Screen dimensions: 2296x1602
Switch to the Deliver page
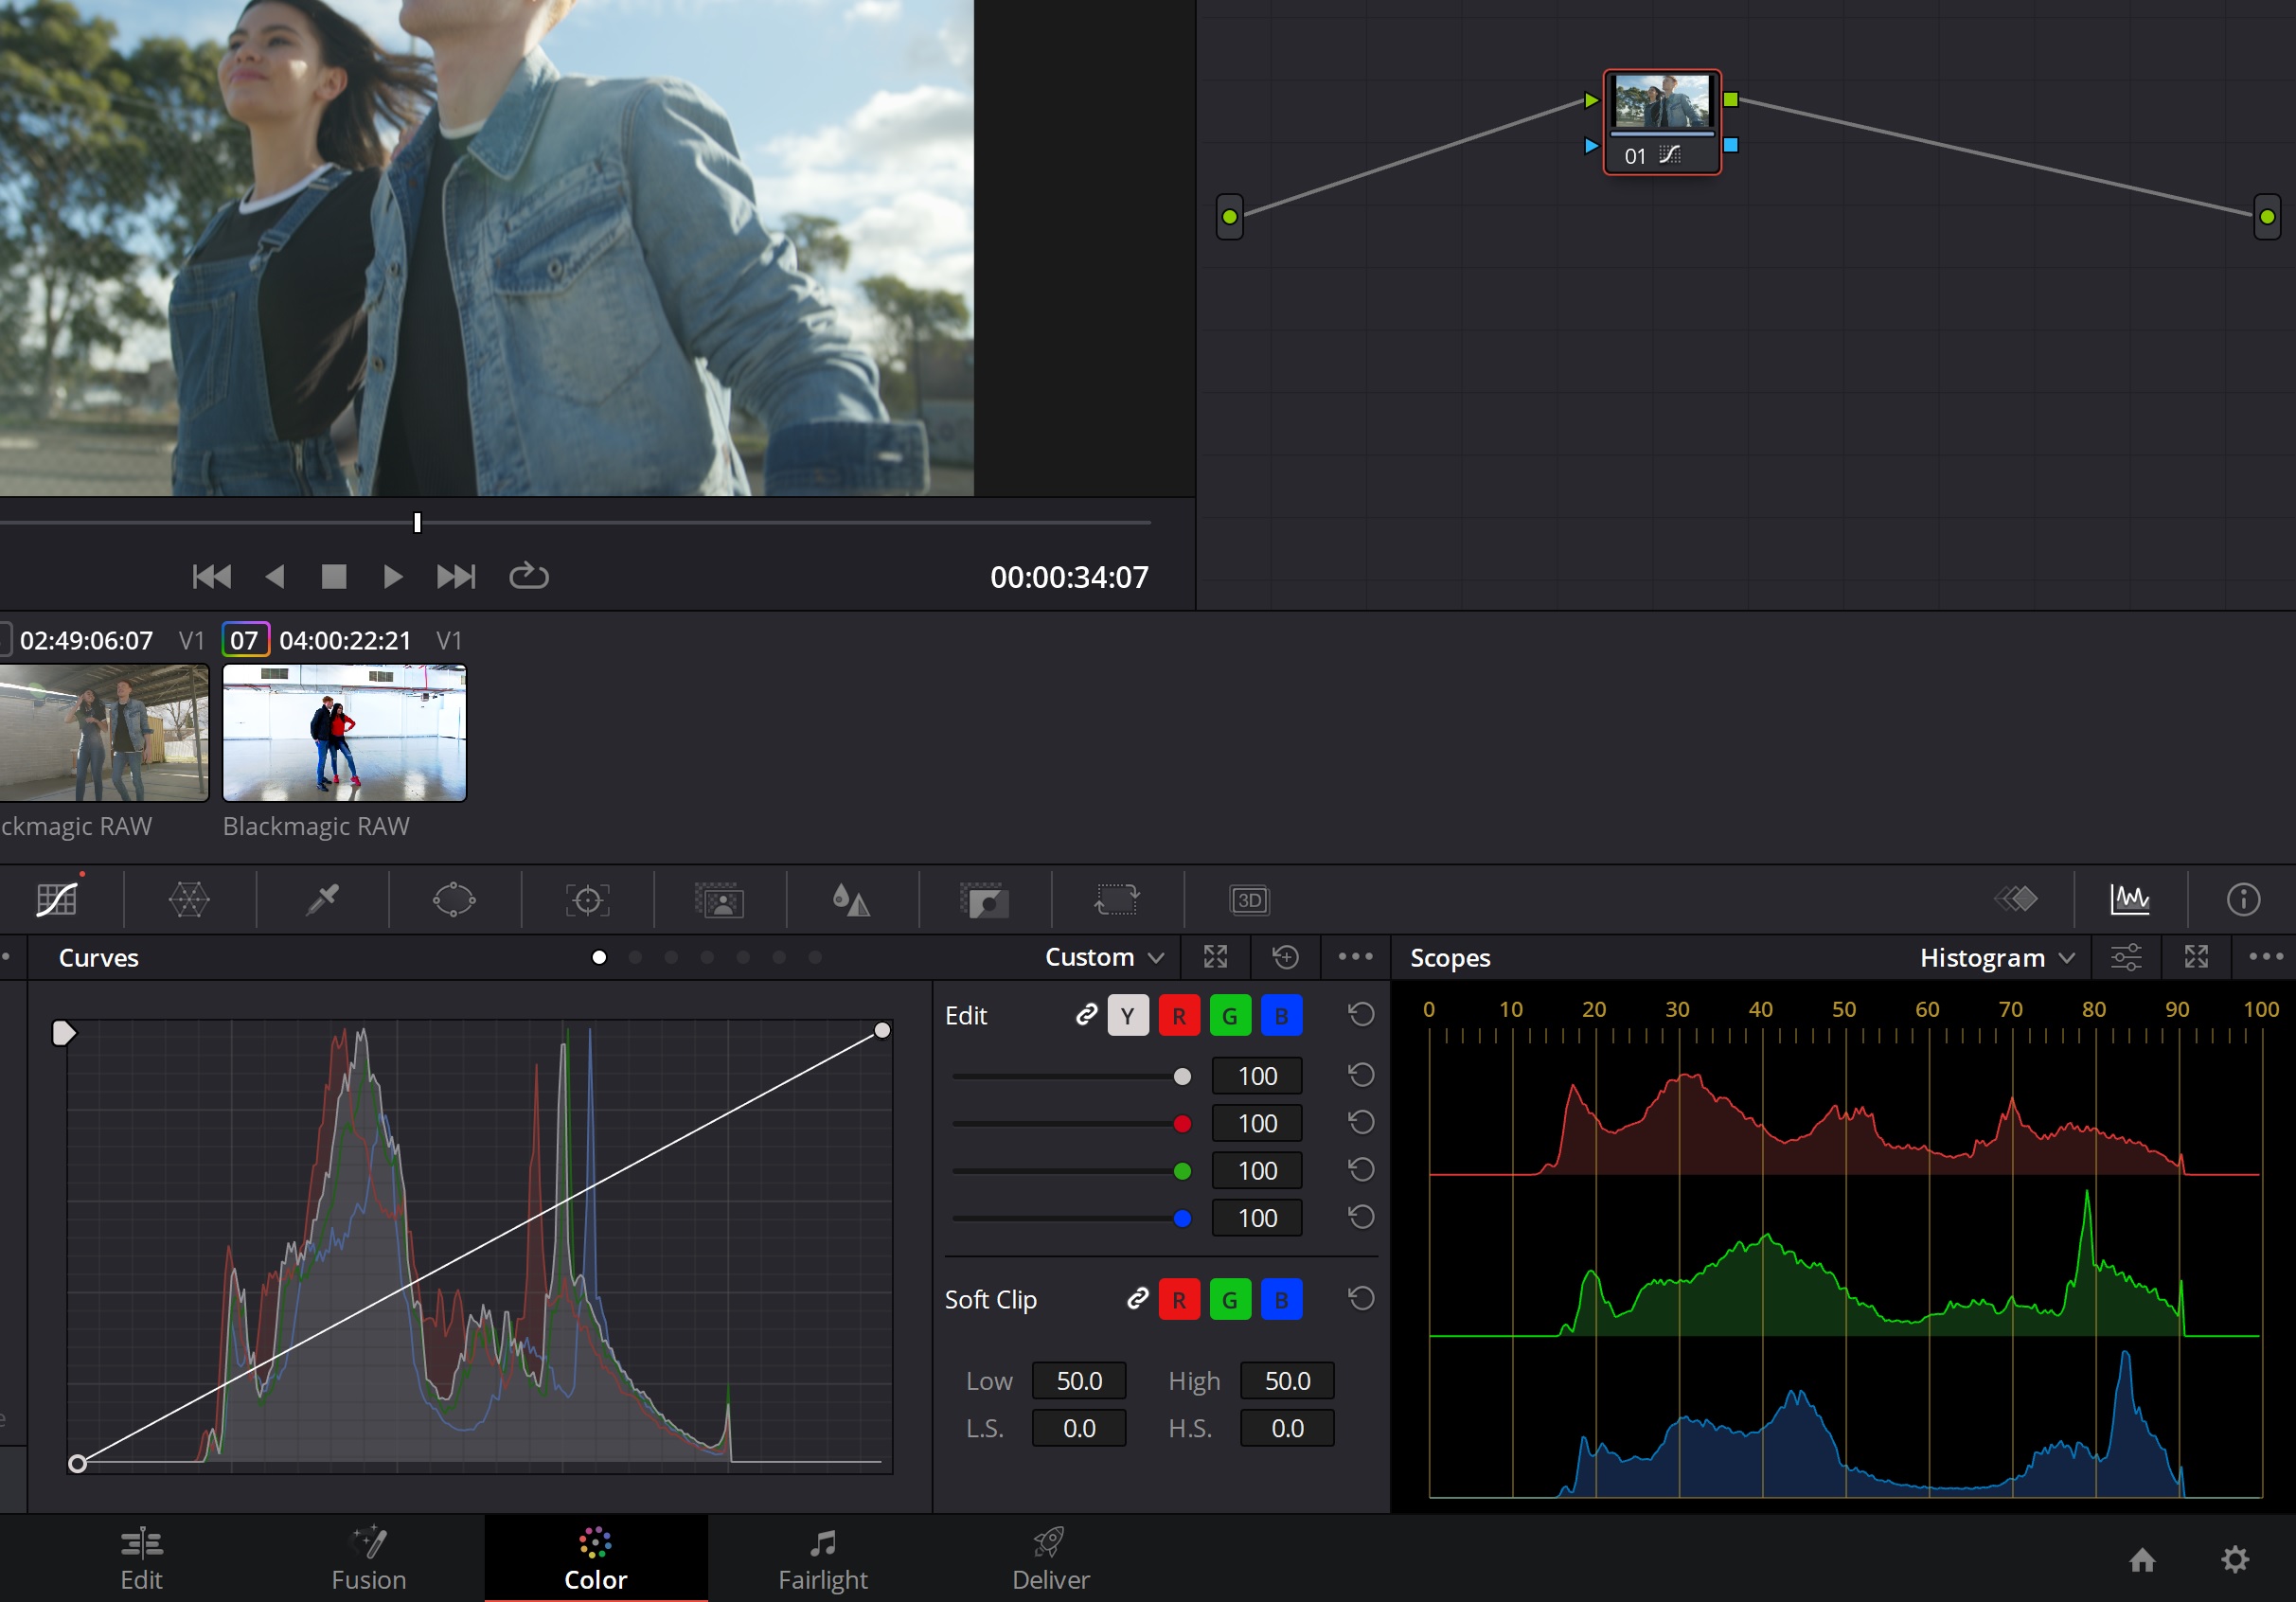[x=1050, y=1559]
